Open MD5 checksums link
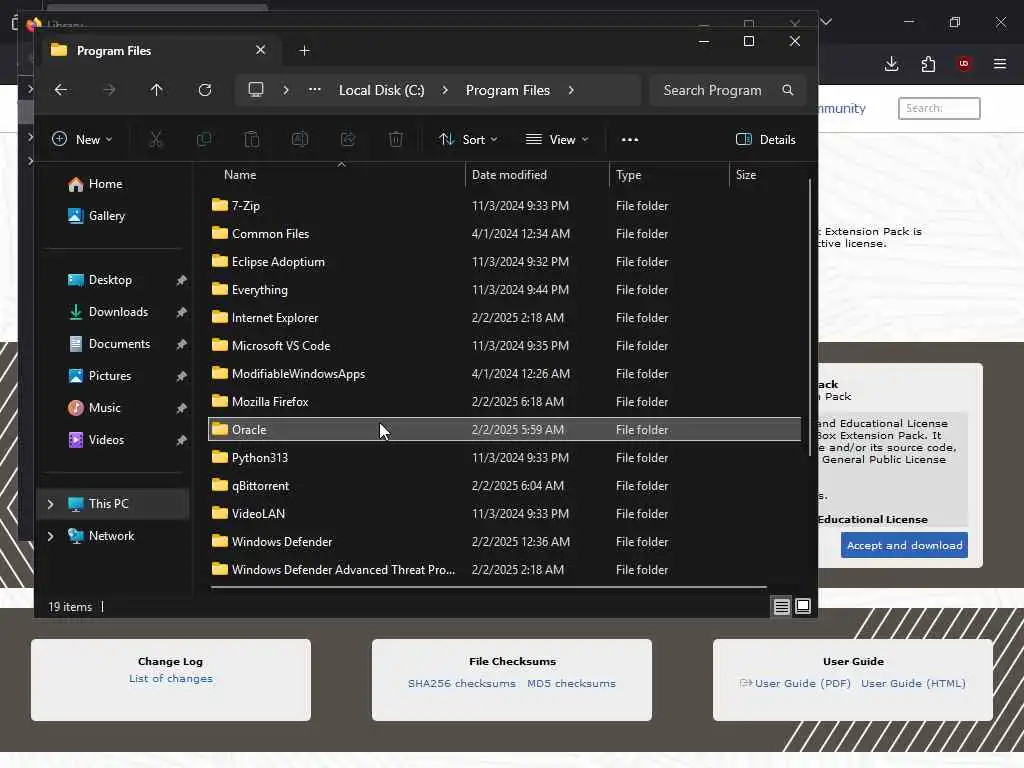Screen dimensions: 1024x768 [x=571, y=684]
